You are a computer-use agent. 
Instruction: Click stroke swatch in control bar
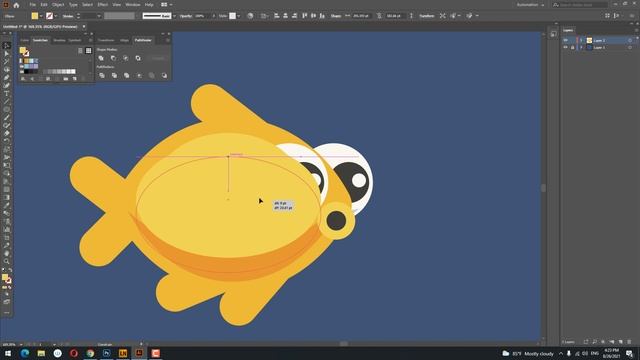[x=49, y=16]
